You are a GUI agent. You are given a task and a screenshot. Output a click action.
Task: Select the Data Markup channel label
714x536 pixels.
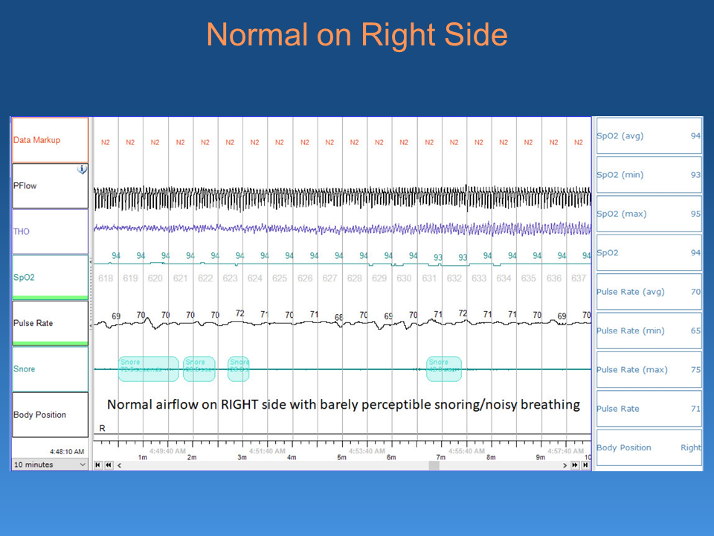click(x=48, y=140)
